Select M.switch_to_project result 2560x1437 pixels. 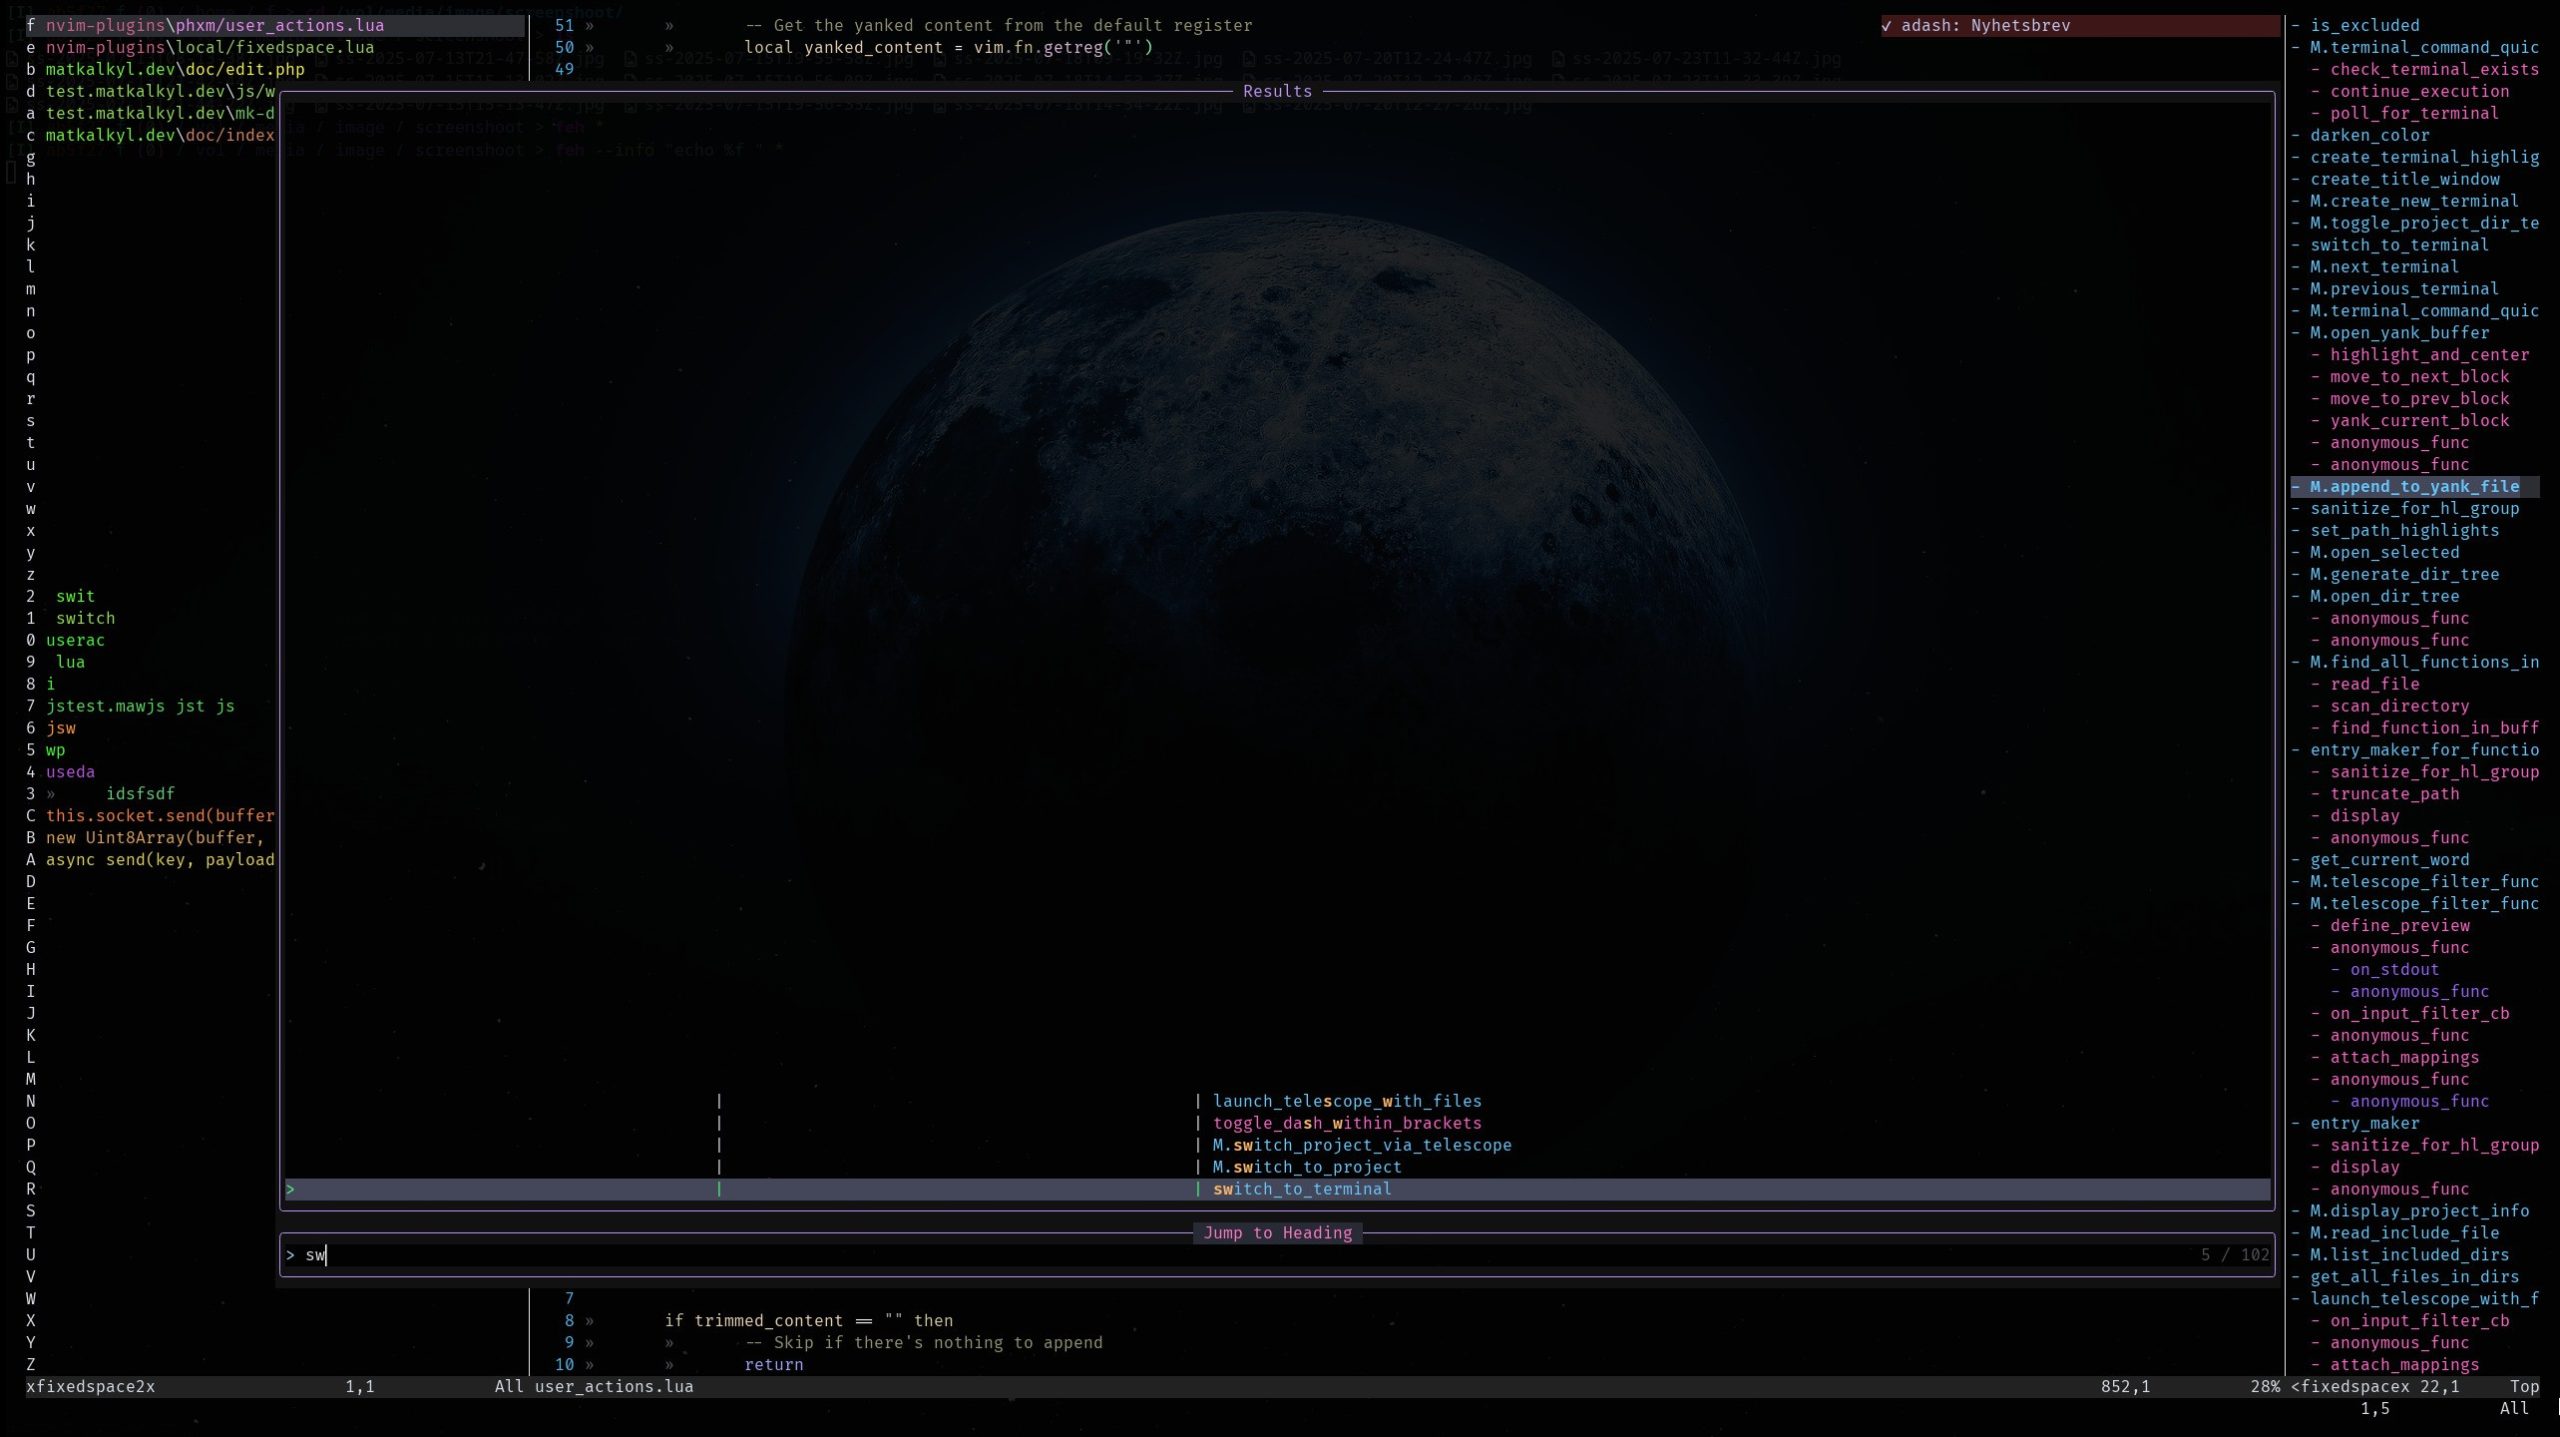pos(1306,1167)
